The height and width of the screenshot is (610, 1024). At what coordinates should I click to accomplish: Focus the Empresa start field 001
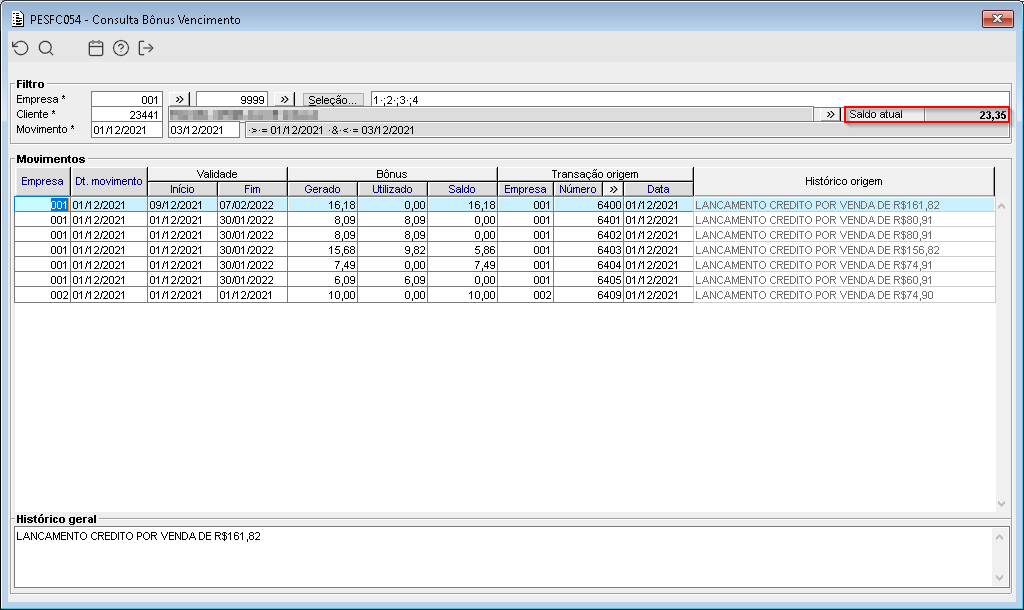(x=127, y=99)
